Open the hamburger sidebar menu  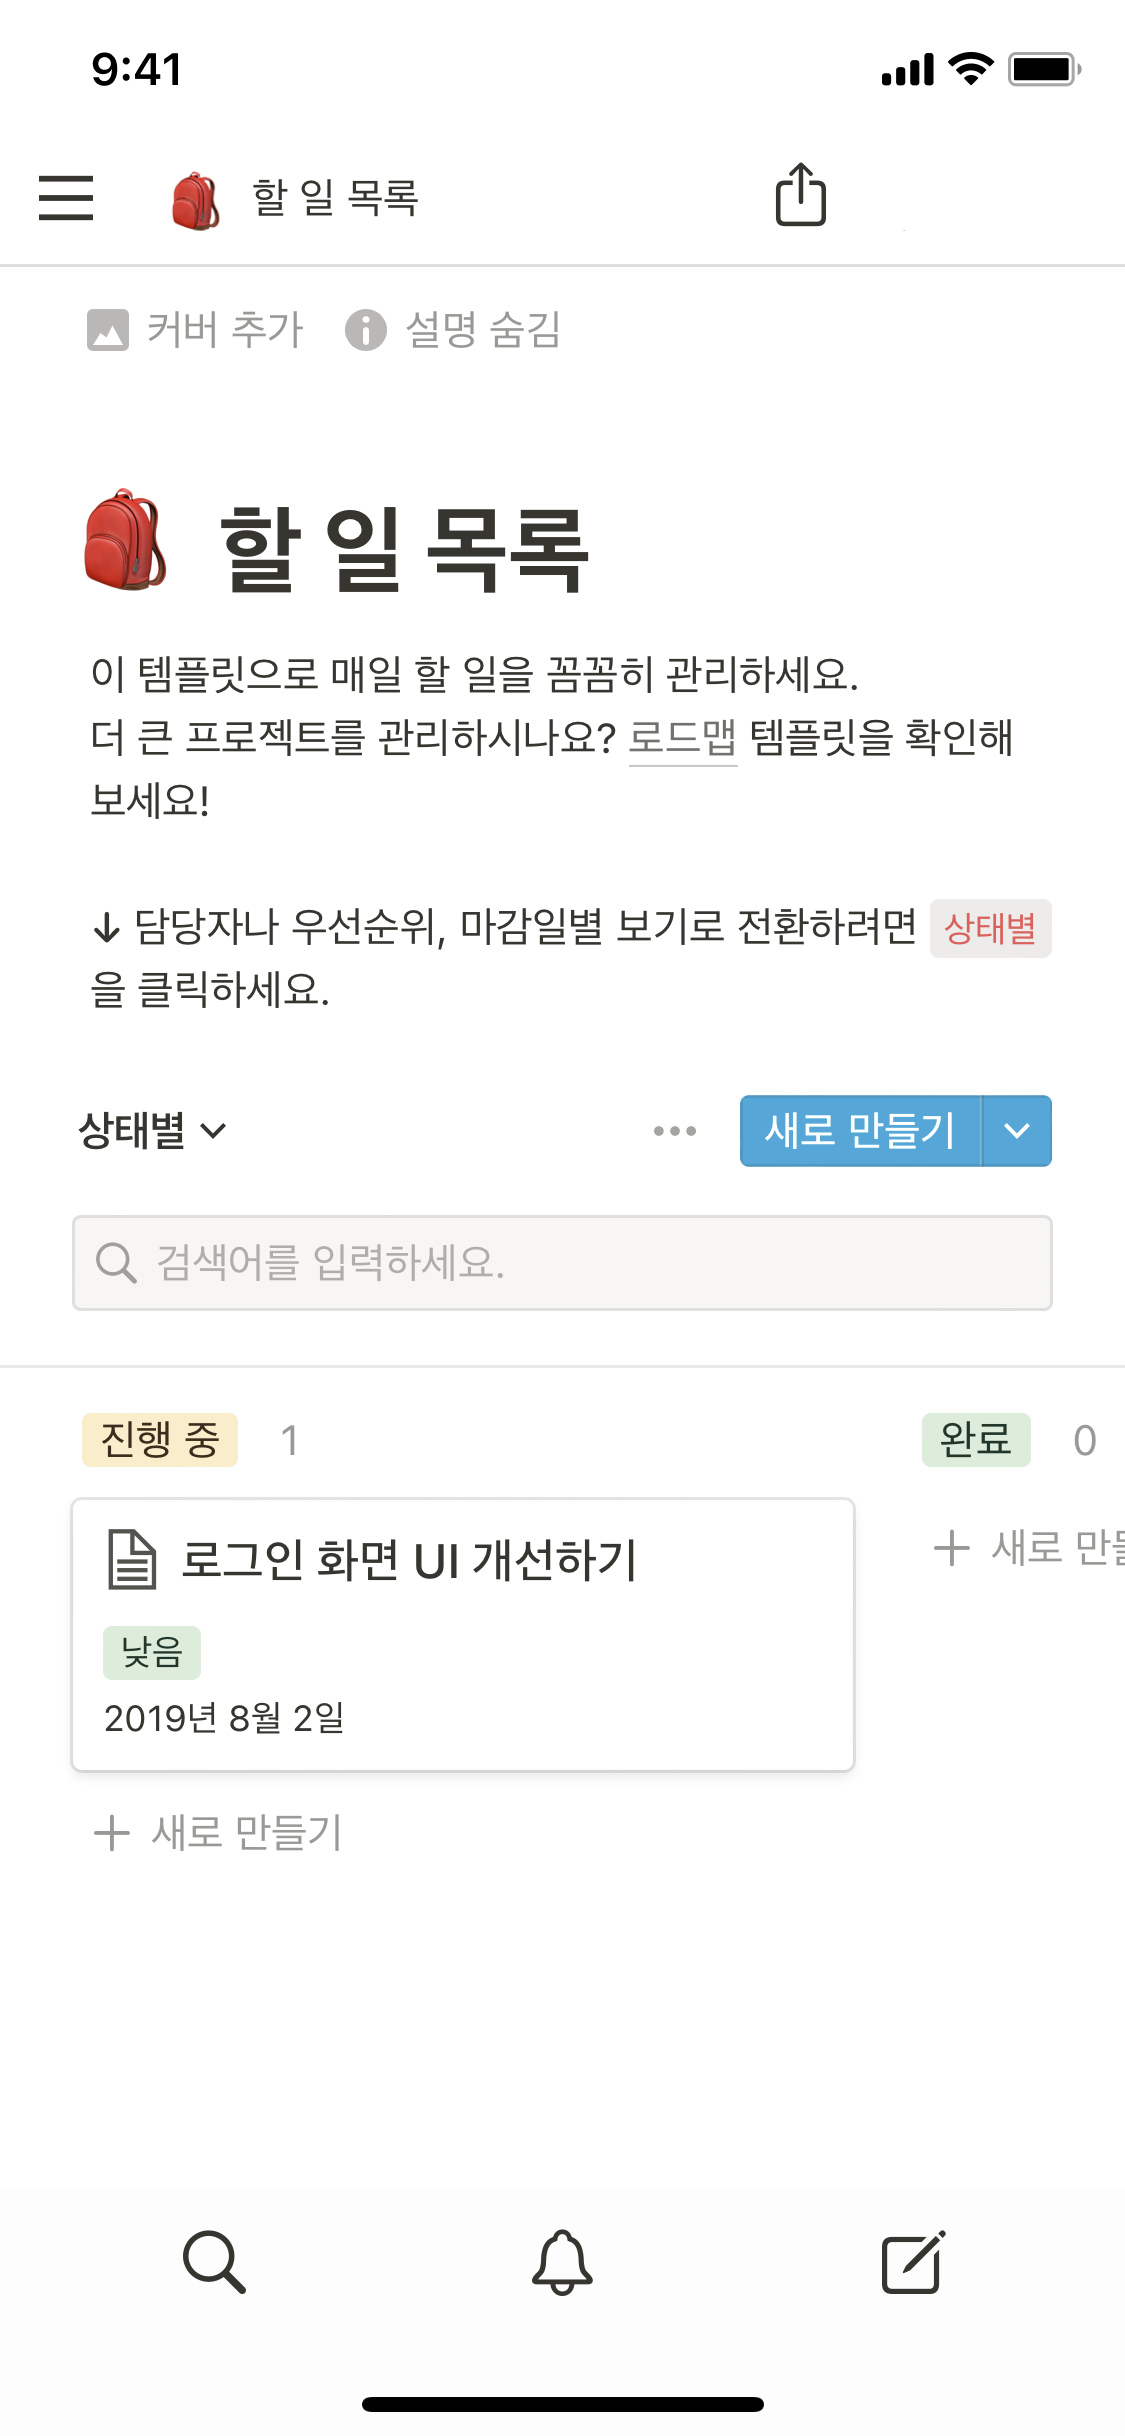(x=66, y=197)
